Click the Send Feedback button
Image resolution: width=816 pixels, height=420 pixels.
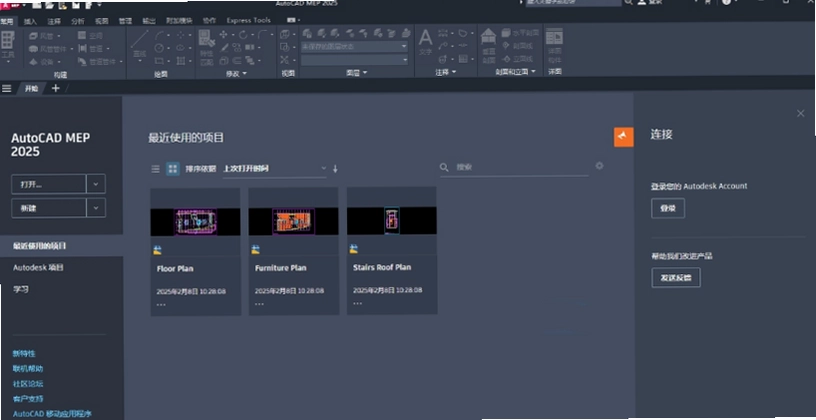(x=675, y=277)
